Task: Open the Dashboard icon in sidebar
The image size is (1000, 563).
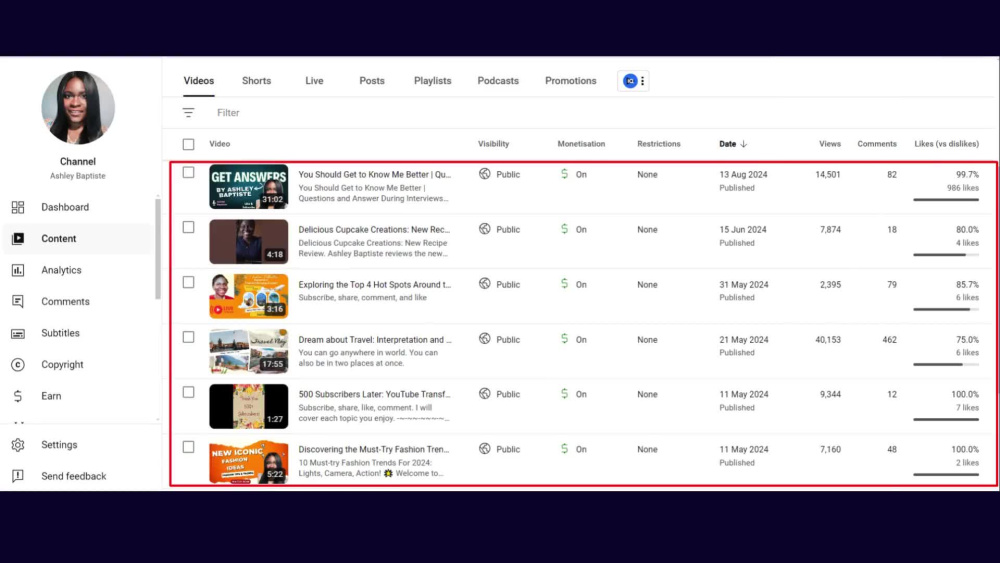Action: click(x=18, y=207)
